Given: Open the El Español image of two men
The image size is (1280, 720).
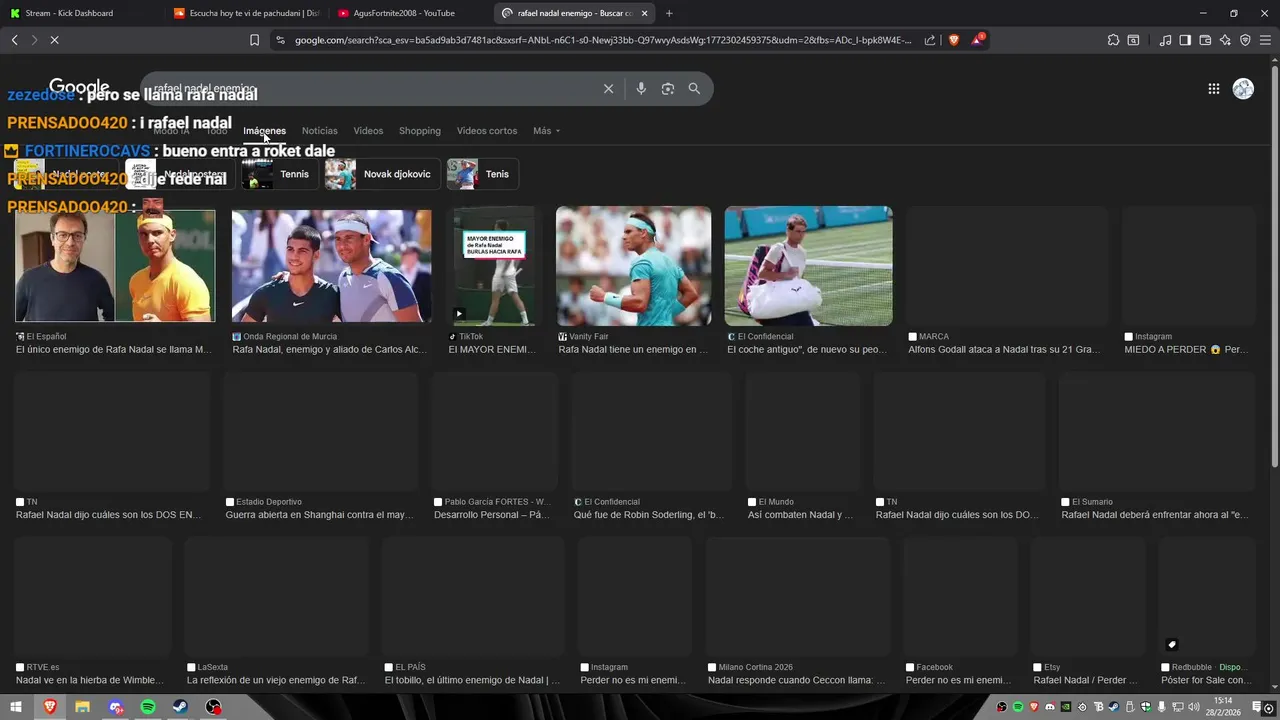Looking at the screenshot, I should click(115, 266).
